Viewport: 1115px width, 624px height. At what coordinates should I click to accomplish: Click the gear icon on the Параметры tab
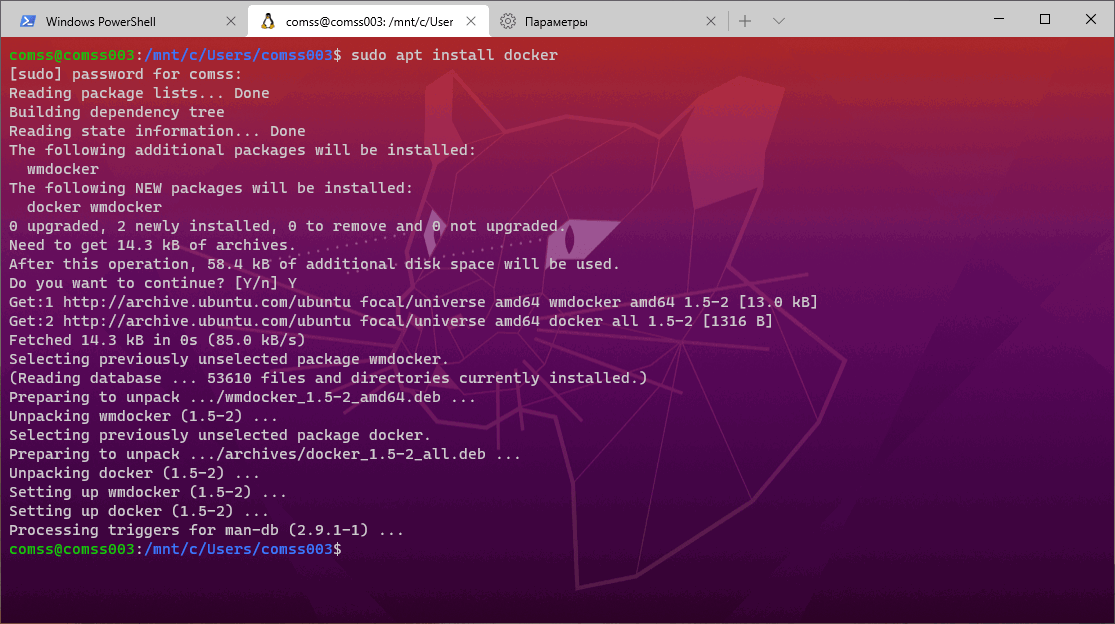click(508, 19)
